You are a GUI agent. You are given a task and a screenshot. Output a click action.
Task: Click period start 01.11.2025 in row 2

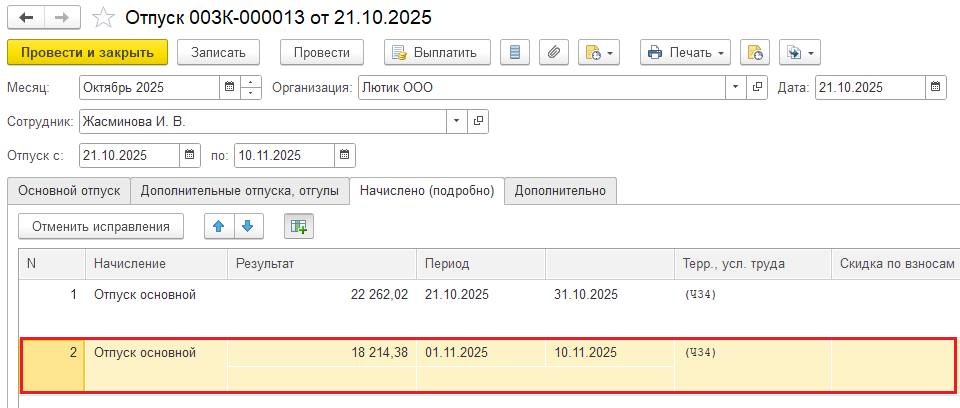457,353
